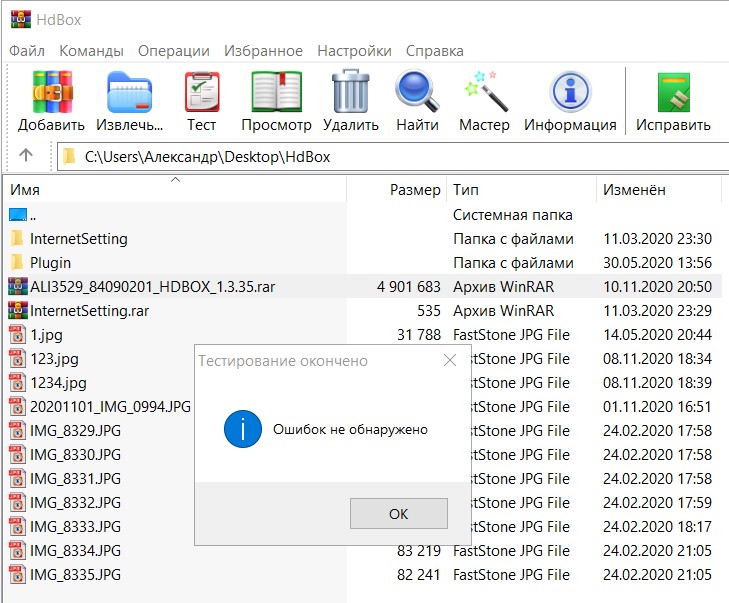Select the parent folder '..' icon
This screenshot has width=729, height=603.
click(18, 214)
